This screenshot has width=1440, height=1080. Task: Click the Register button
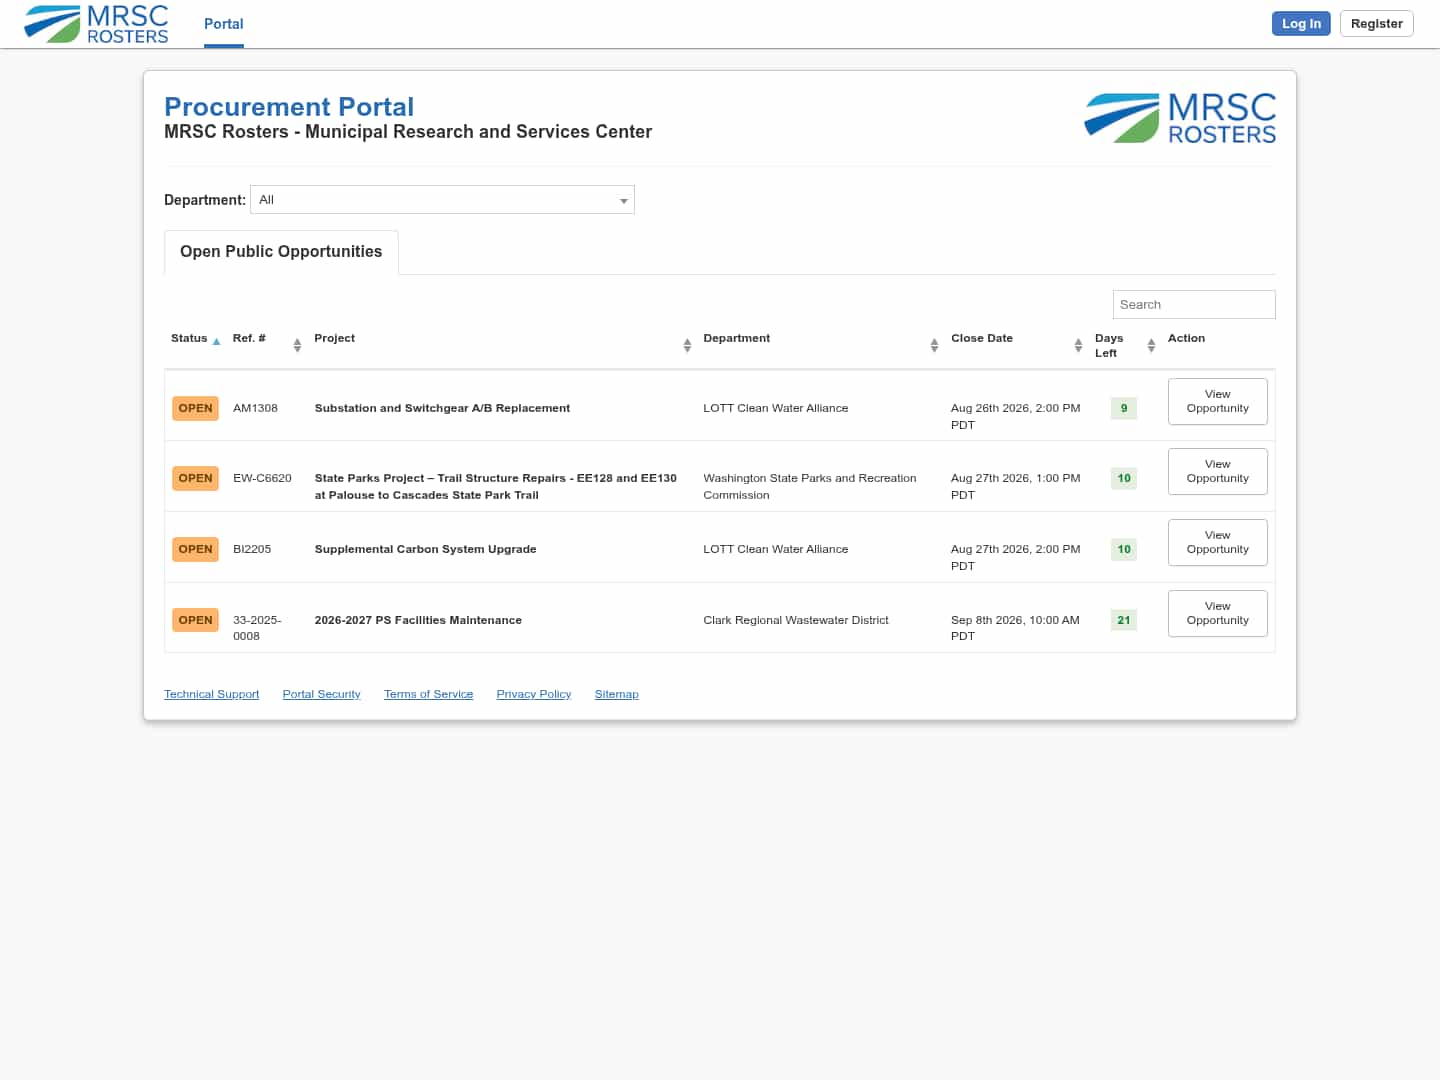[1377, 24]
